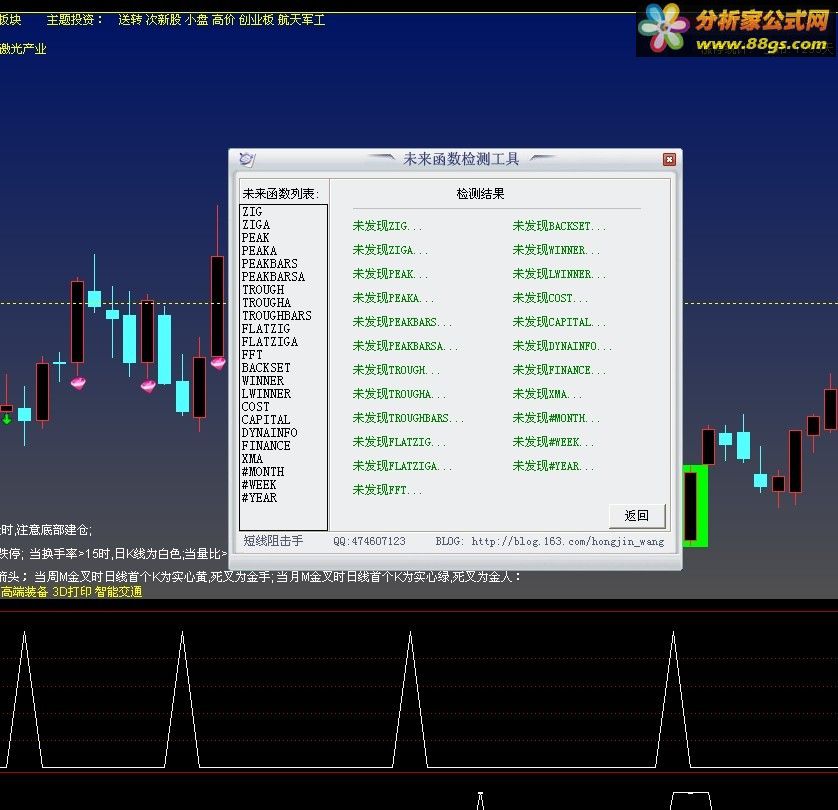838x810 pixels.
Task: Click the 激光产业 label in the chart
Action: click(23, 49)
